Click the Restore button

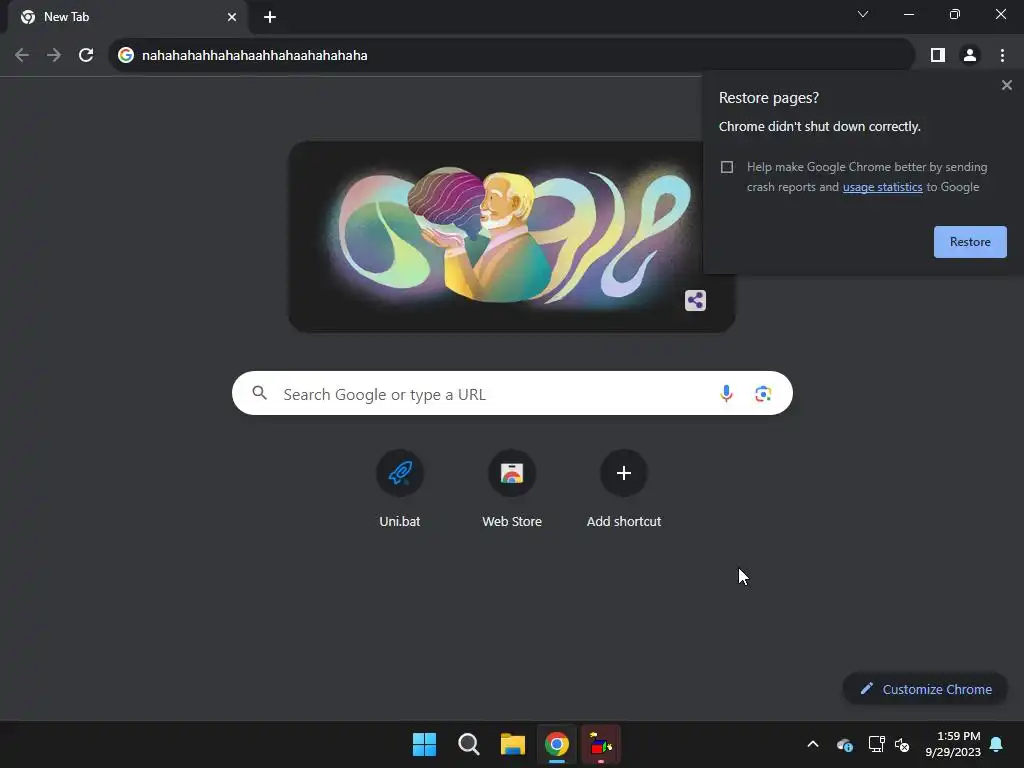[x=970, y=242]
